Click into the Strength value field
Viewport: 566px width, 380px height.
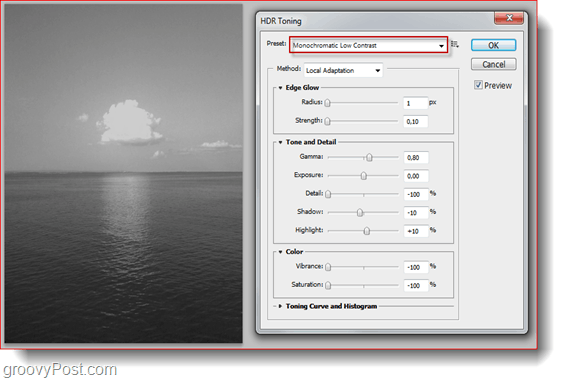pyautogui.click(x=415, y=122)
